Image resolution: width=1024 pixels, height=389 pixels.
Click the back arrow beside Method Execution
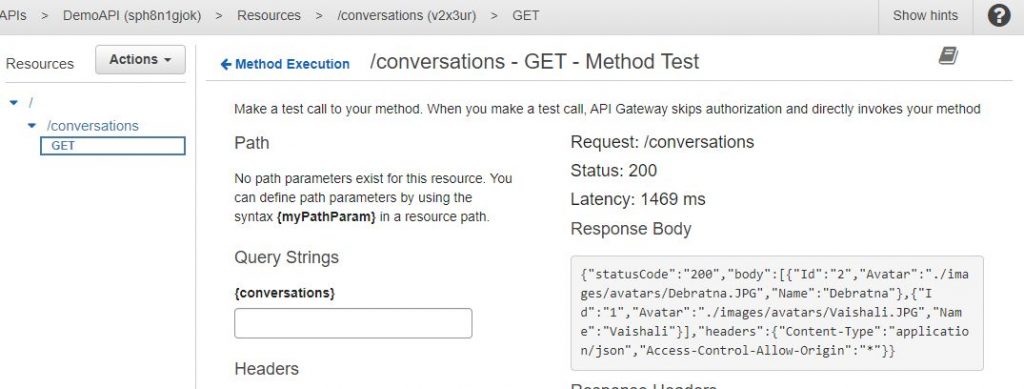click(226, 64)
